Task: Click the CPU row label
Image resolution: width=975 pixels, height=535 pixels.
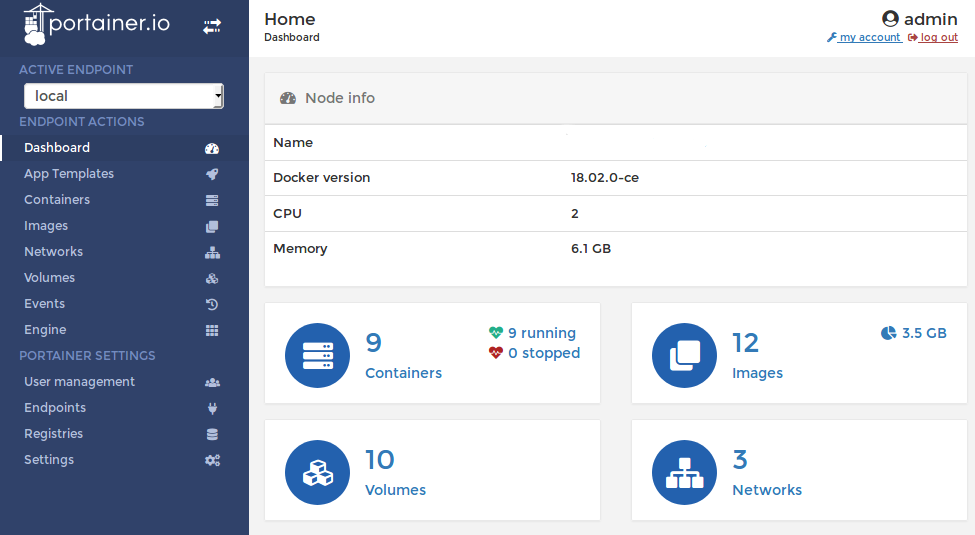Action: 287,213
